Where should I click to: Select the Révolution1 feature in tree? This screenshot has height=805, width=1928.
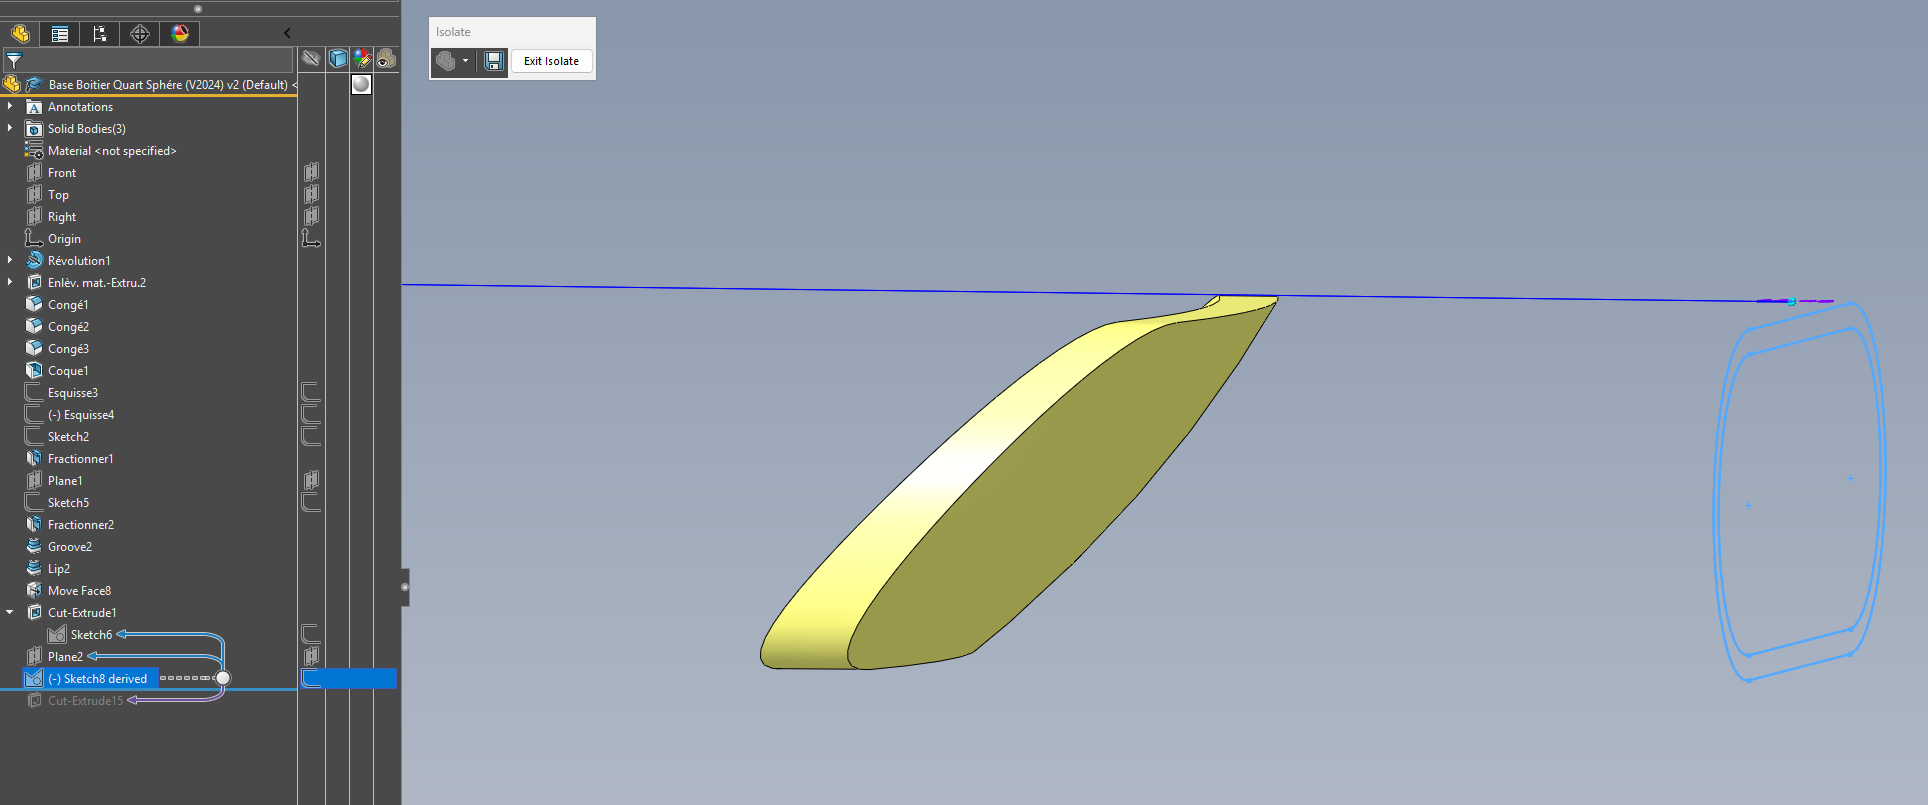[79, 261]
